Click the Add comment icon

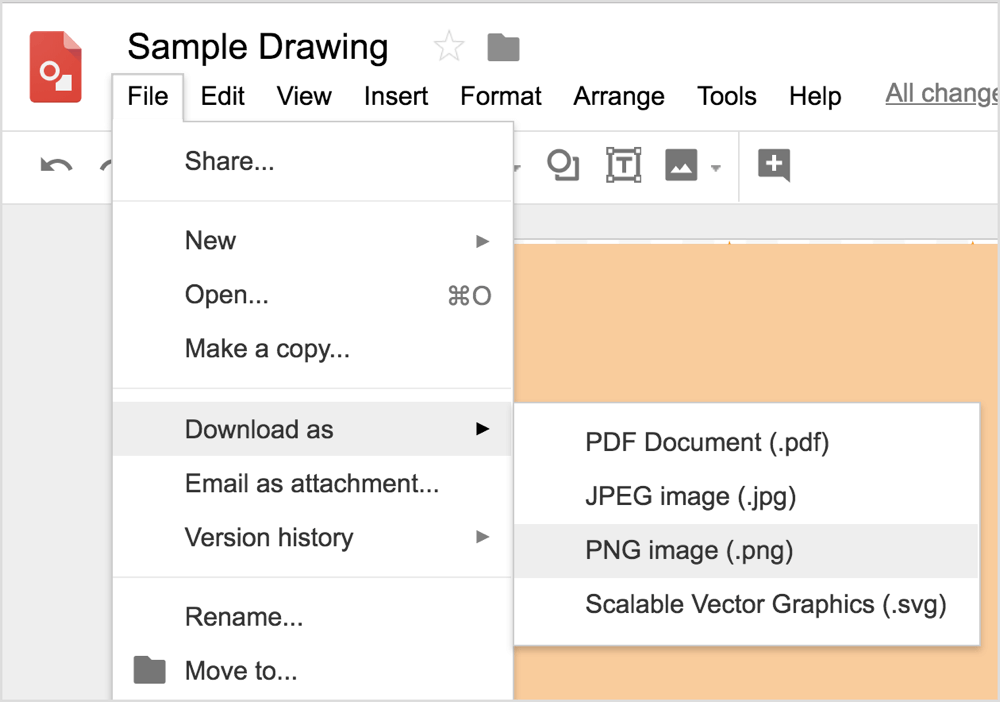pyautogui.click(x=774, y=165)
